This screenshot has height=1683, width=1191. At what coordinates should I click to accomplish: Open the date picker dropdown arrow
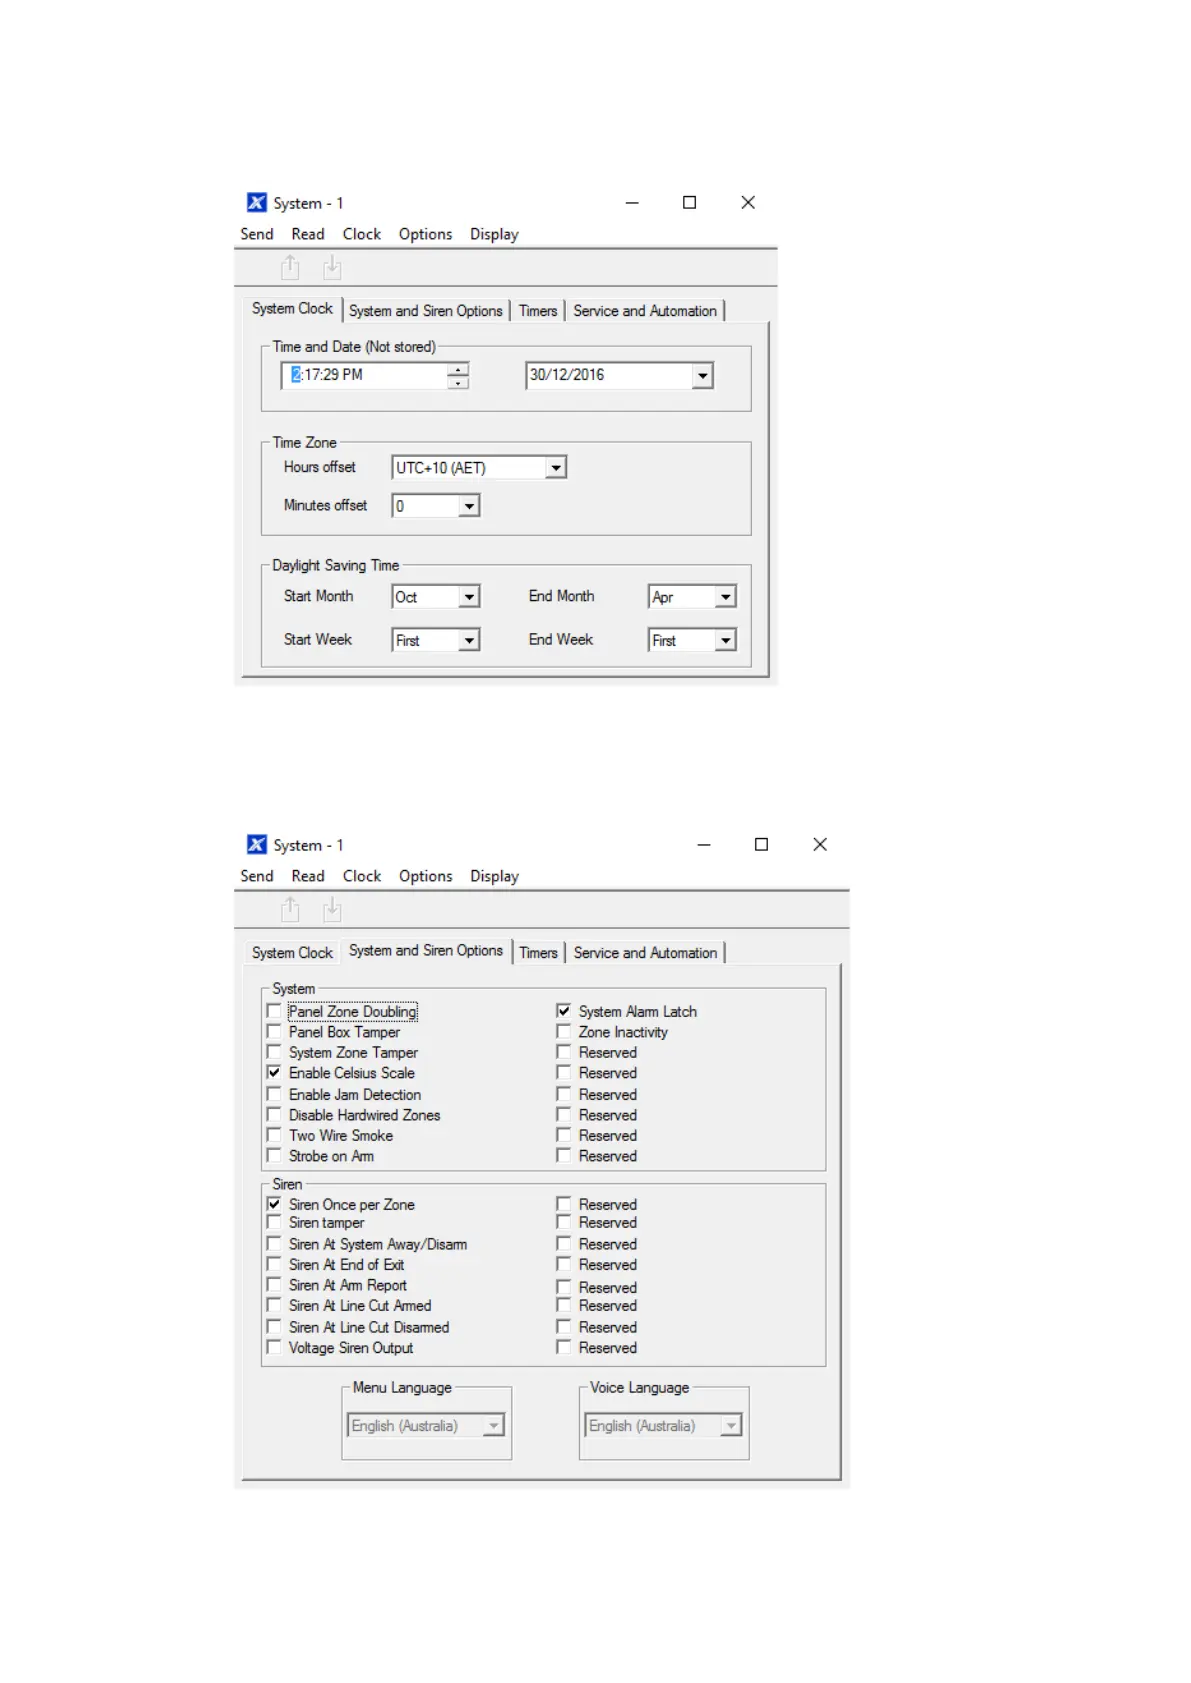point(702,376)
